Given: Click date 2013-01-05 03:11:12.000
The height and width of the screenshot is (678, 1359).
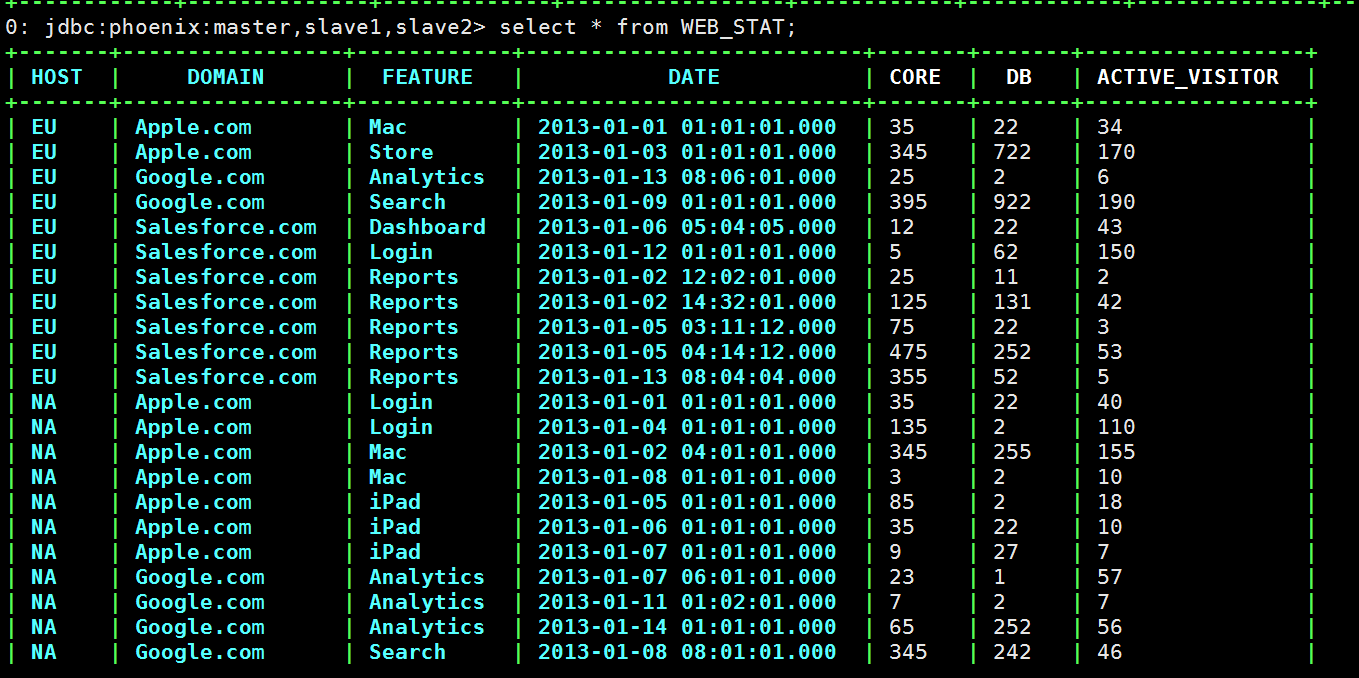Looking at the screenshot, I should click(x=687, y=327).
